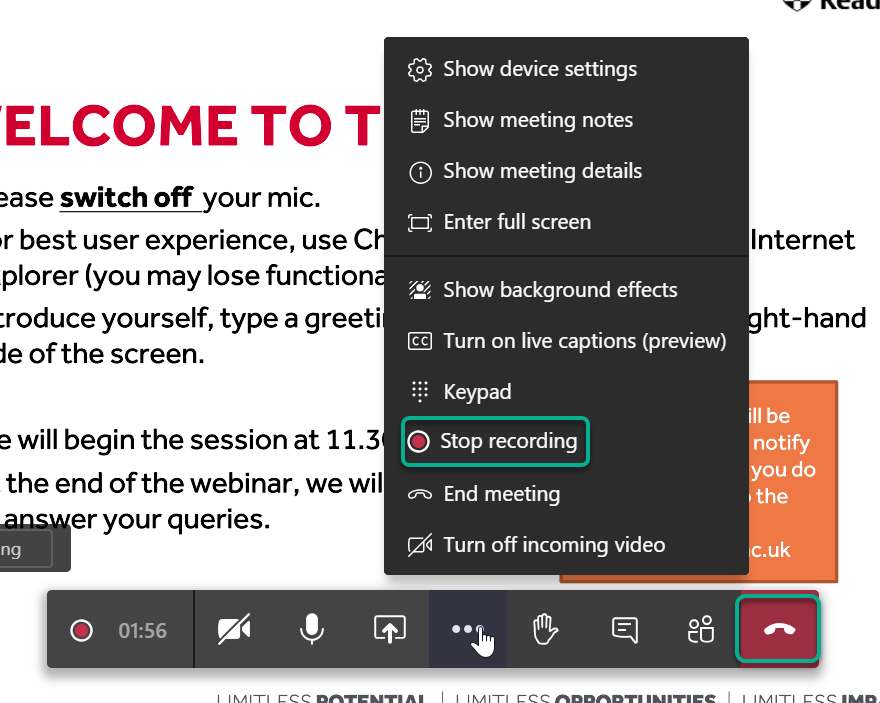Open Show device settings
This screenshot has width=880, height=703.
pos(539,69)
